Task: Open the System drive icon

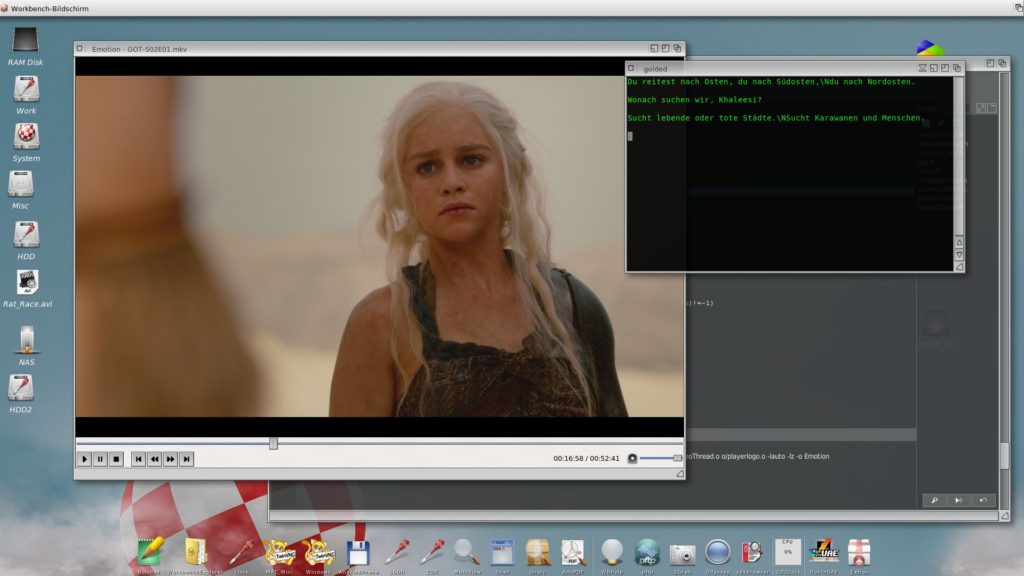Action: pyautogui.click(x=26, y=135)
